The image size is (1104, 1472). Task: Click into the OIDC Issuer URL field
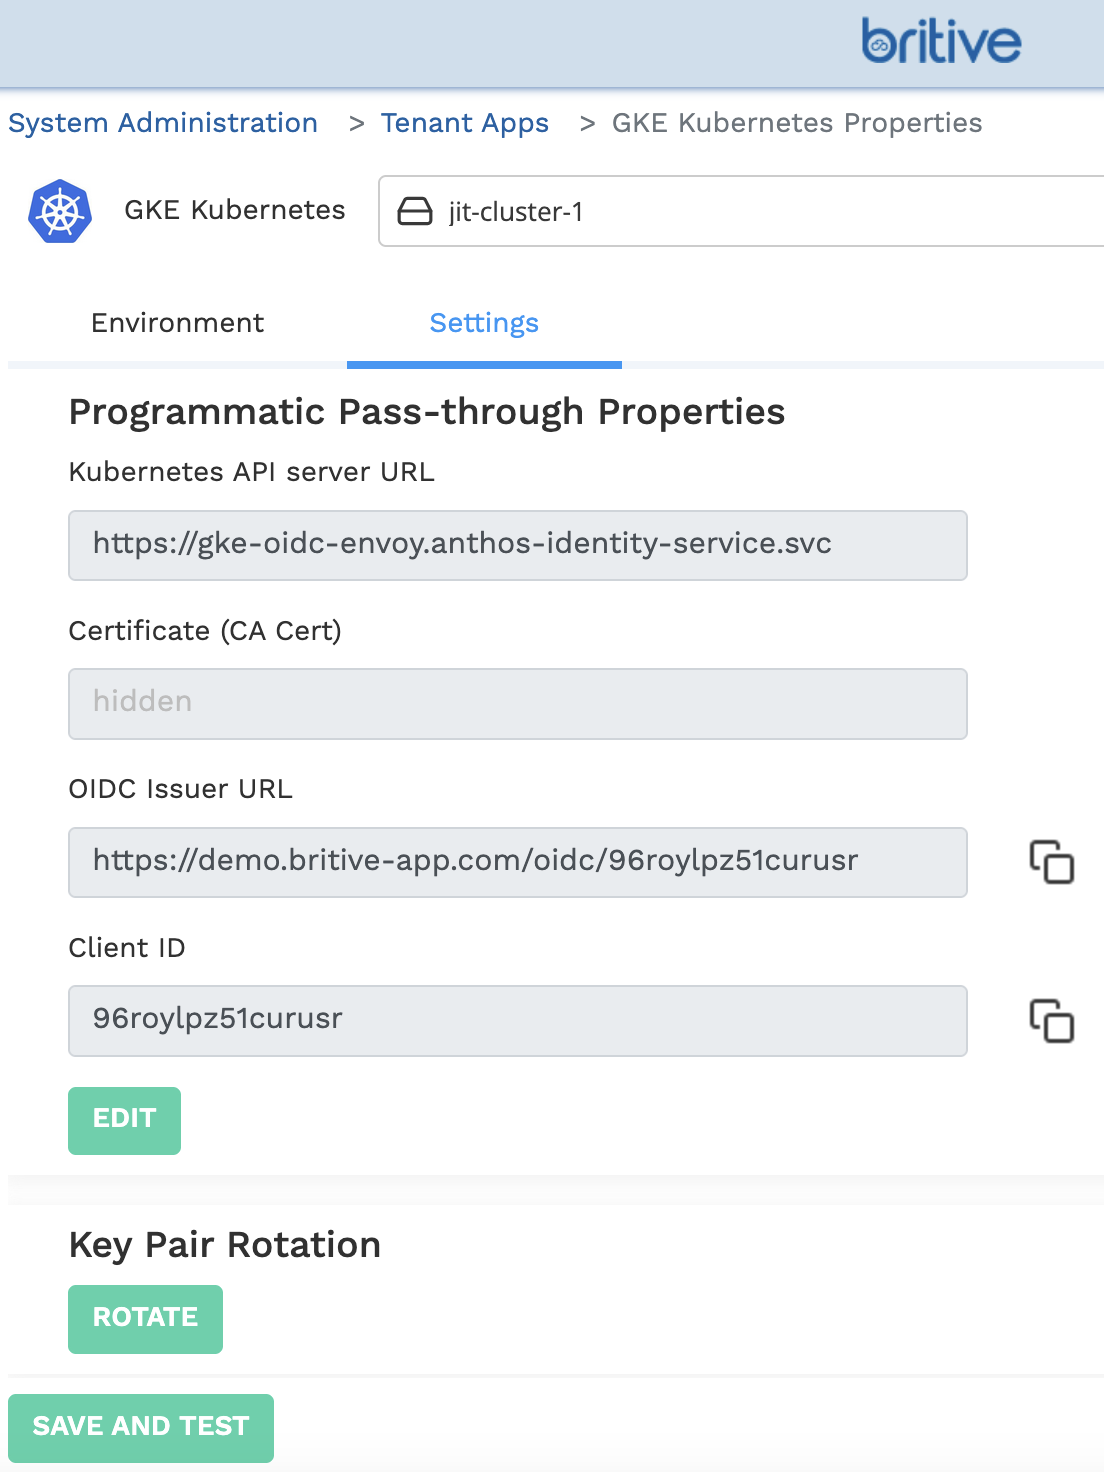[517, 862]
